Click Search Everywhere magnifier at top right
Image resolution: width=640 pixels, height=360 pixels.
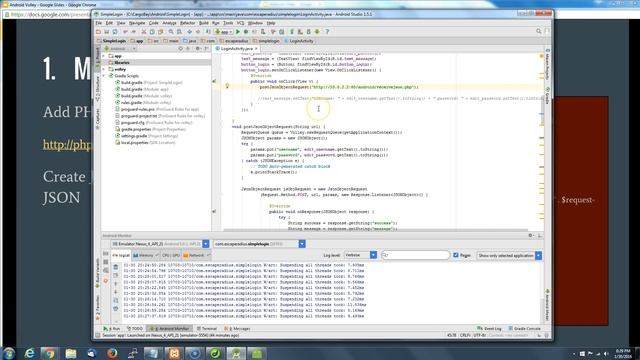[539, 31]
